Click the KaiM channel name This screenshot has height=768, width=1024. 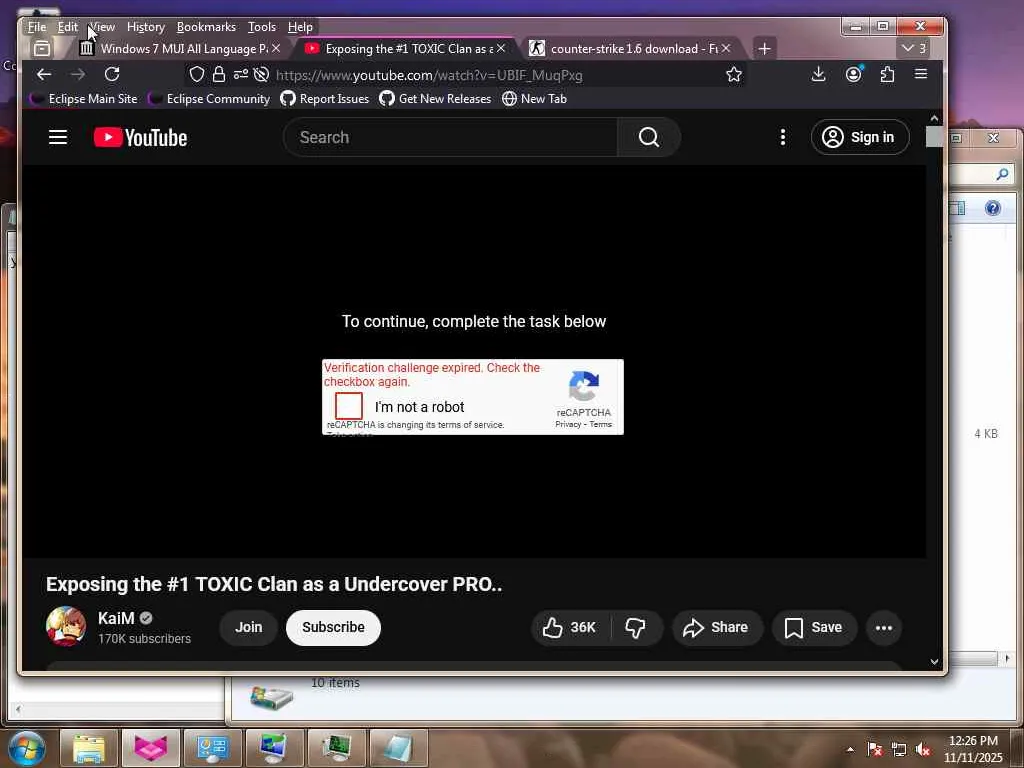[116, 618]
